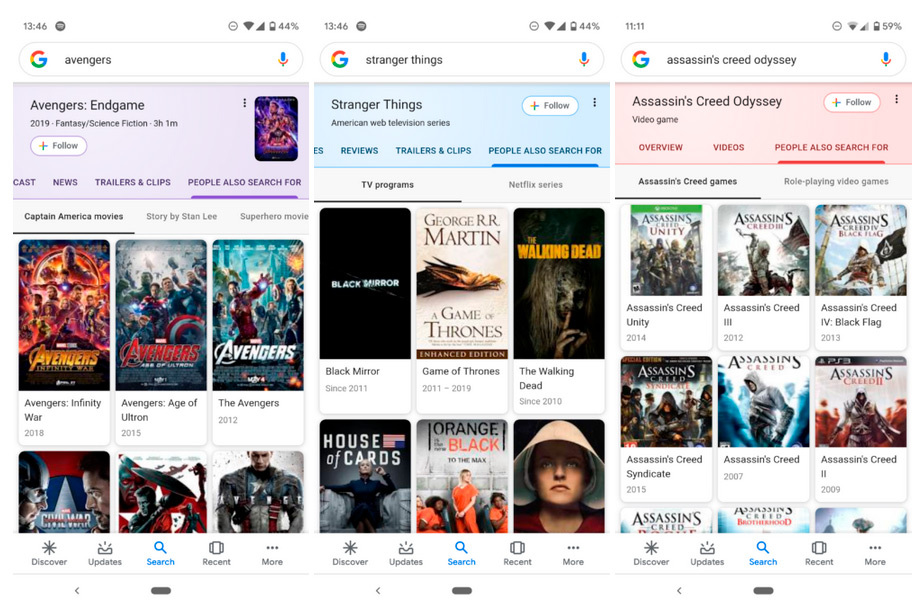Open Assassin's Creed III card
This screenshot has width=922, height=606.
(763, 276)
